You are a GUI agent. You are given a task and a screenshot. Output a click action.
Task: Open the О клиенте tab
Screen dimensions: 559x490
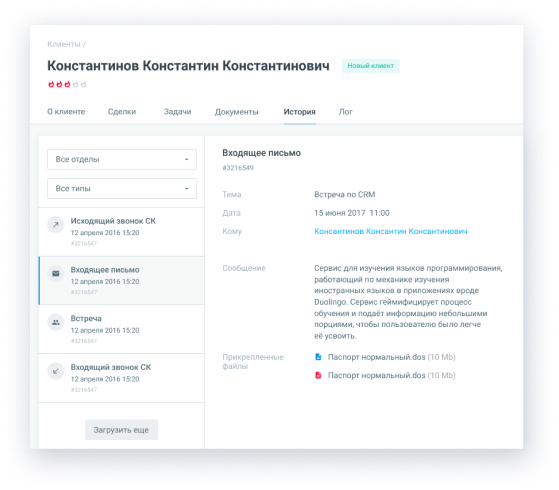tap(66, 112)
